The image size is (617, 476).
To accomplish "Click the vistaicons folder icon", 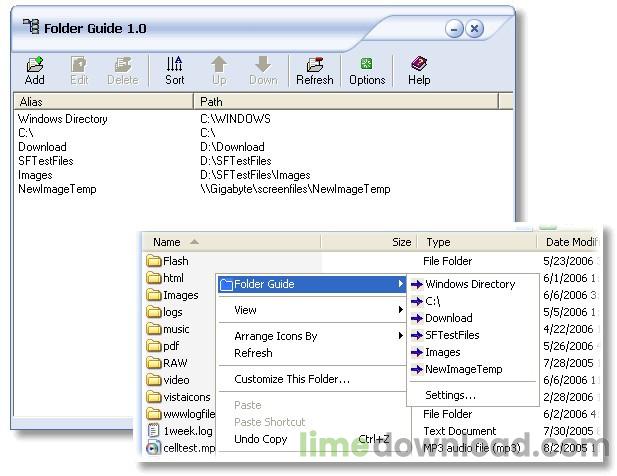I will [x=154, y=397].
